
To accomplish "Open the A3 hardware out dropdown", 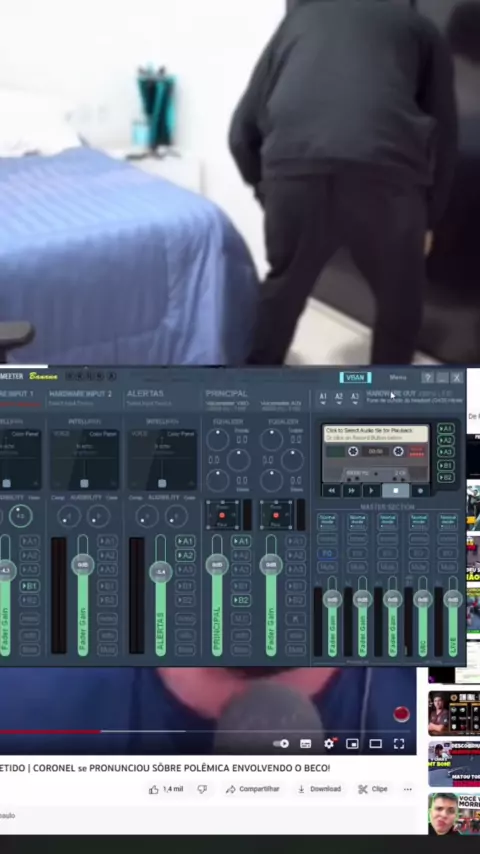I will [355, 398].
